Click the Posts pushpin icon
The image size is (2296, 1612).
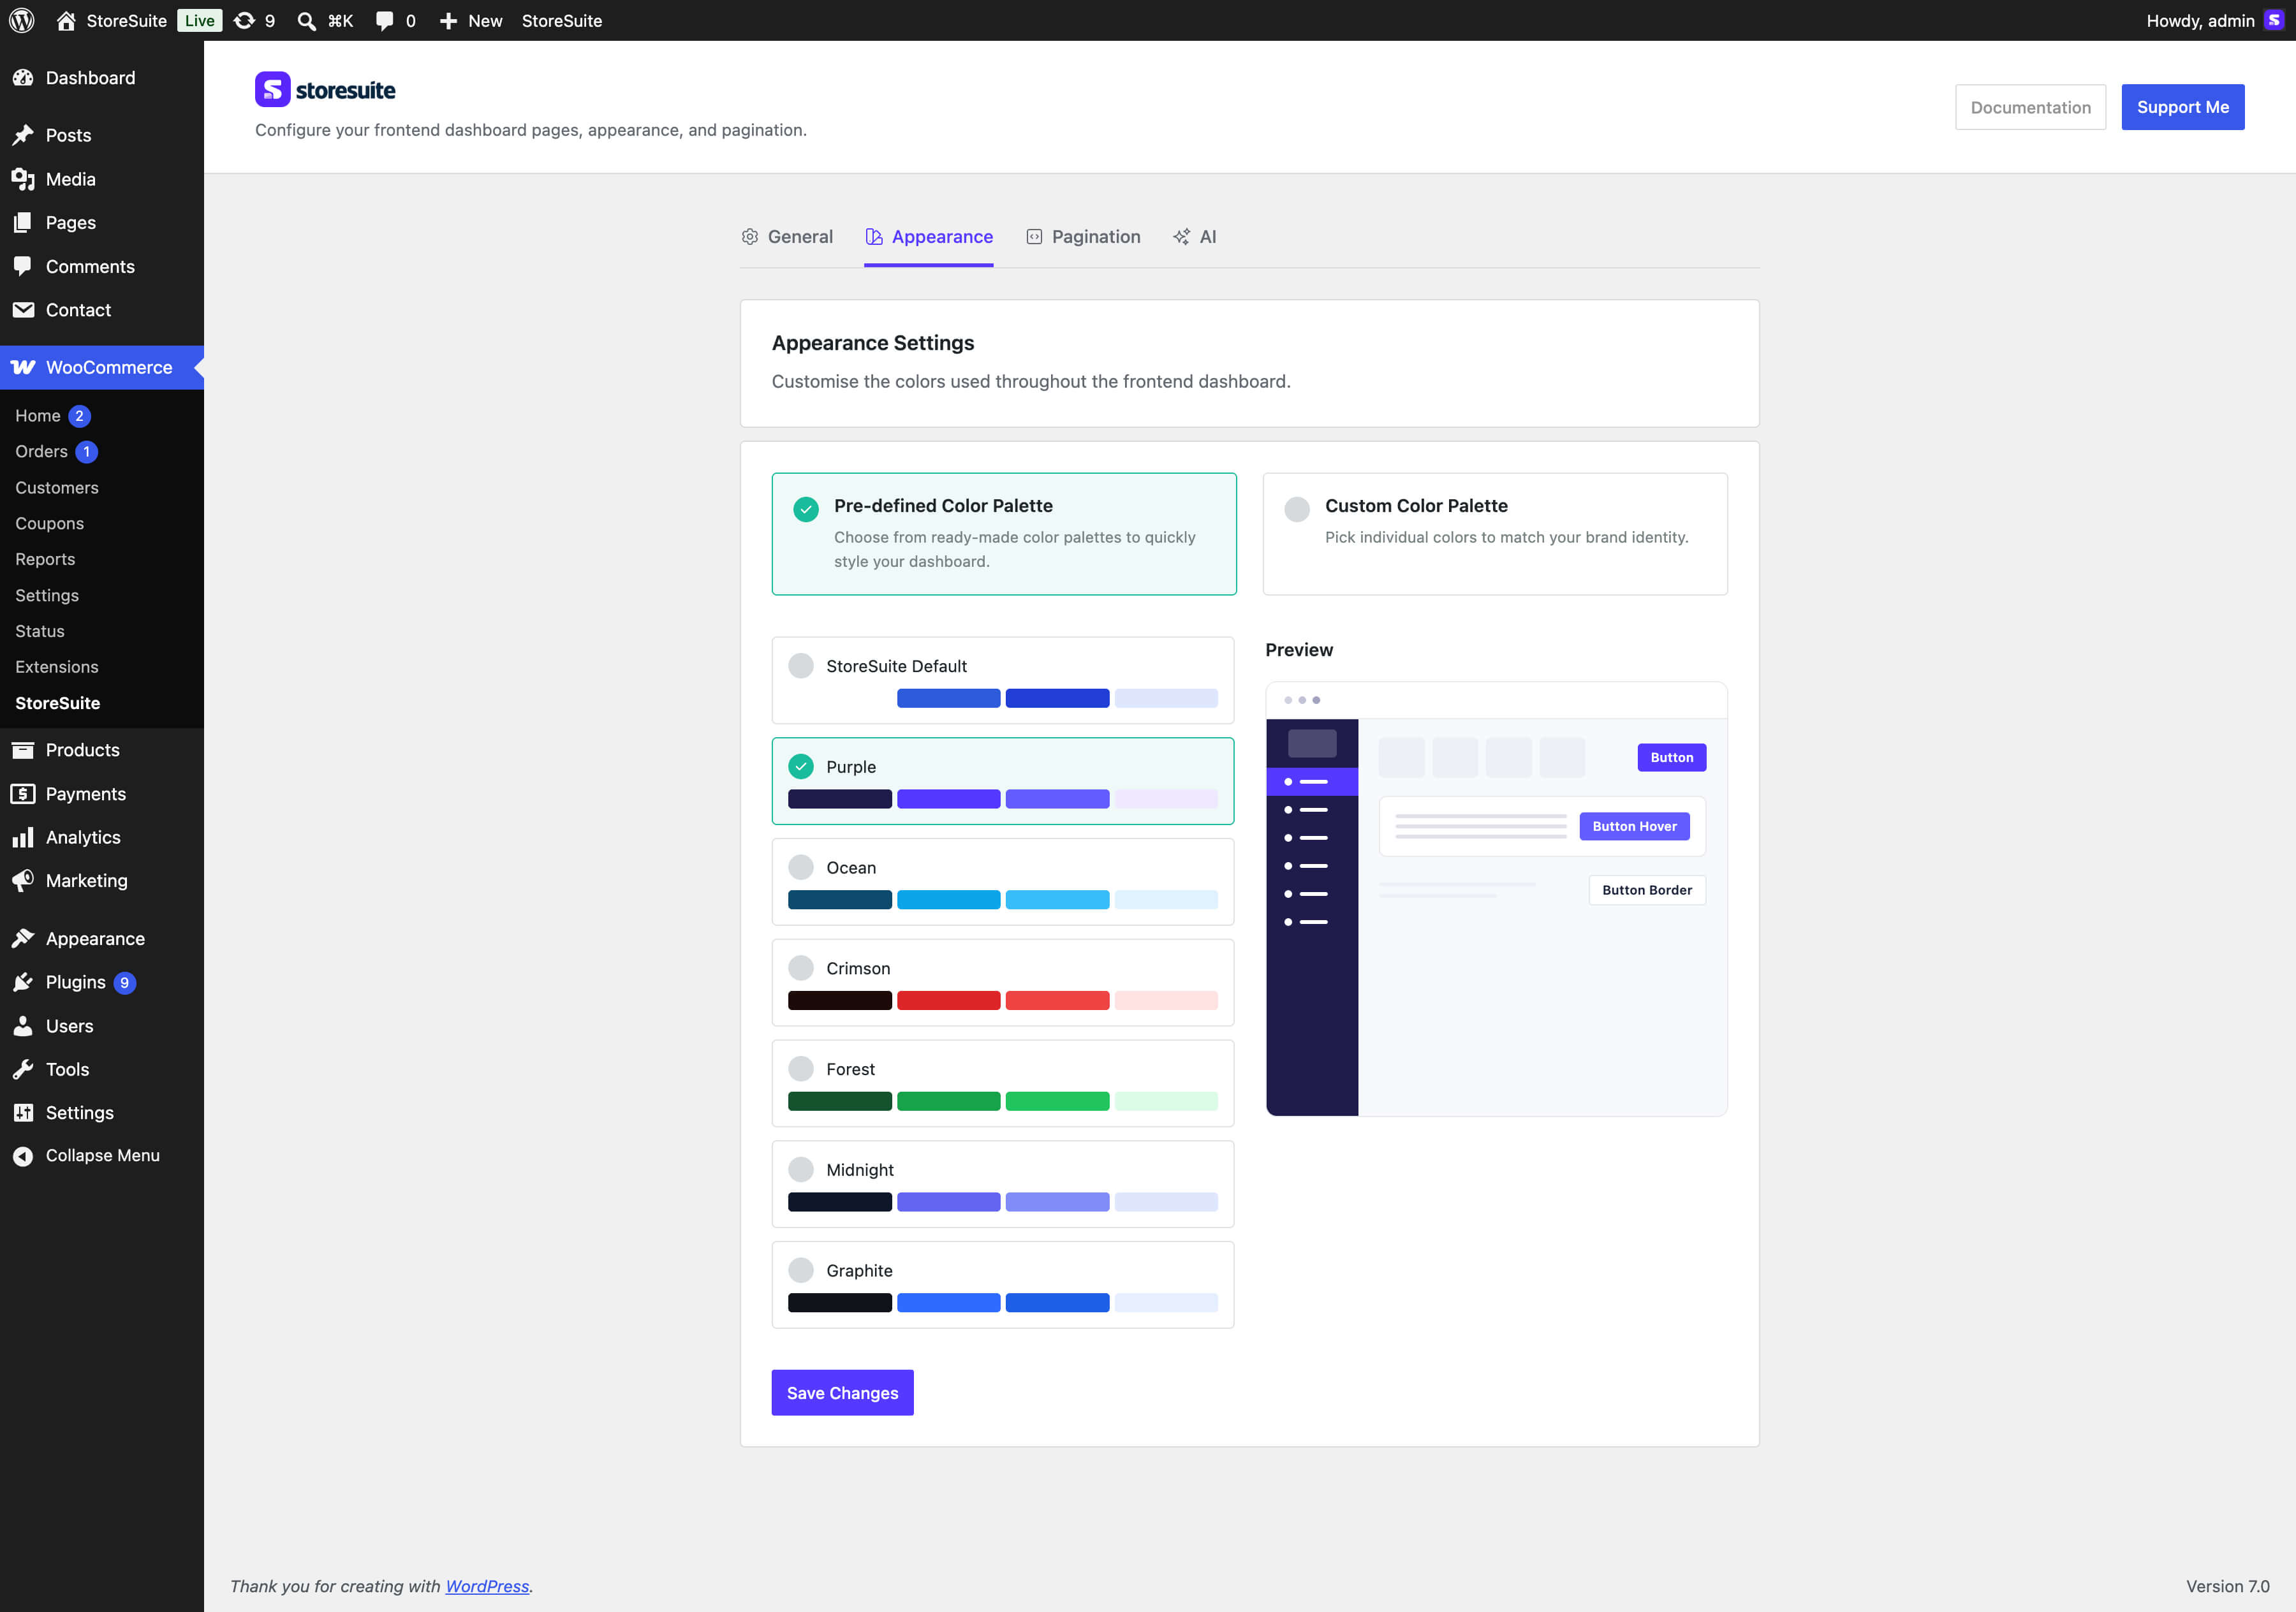[x=23, y=135]
